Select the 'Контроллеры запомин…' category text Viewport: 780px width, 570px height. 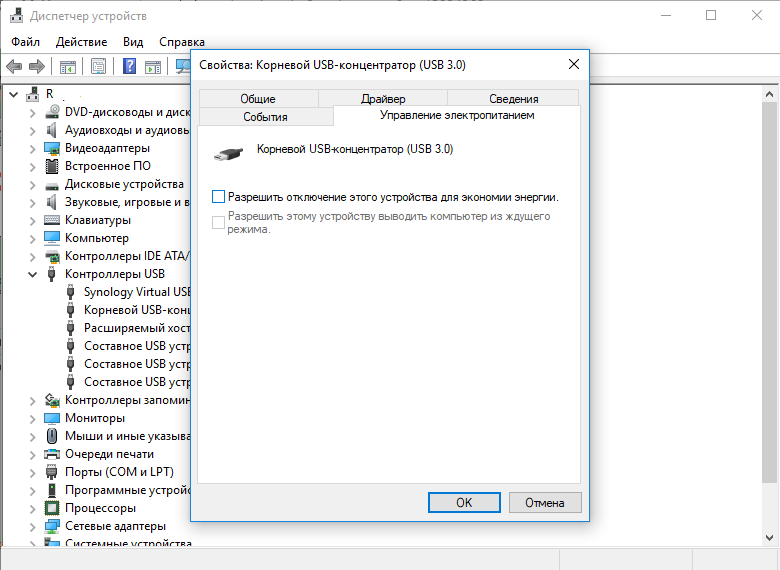point(128,400)
